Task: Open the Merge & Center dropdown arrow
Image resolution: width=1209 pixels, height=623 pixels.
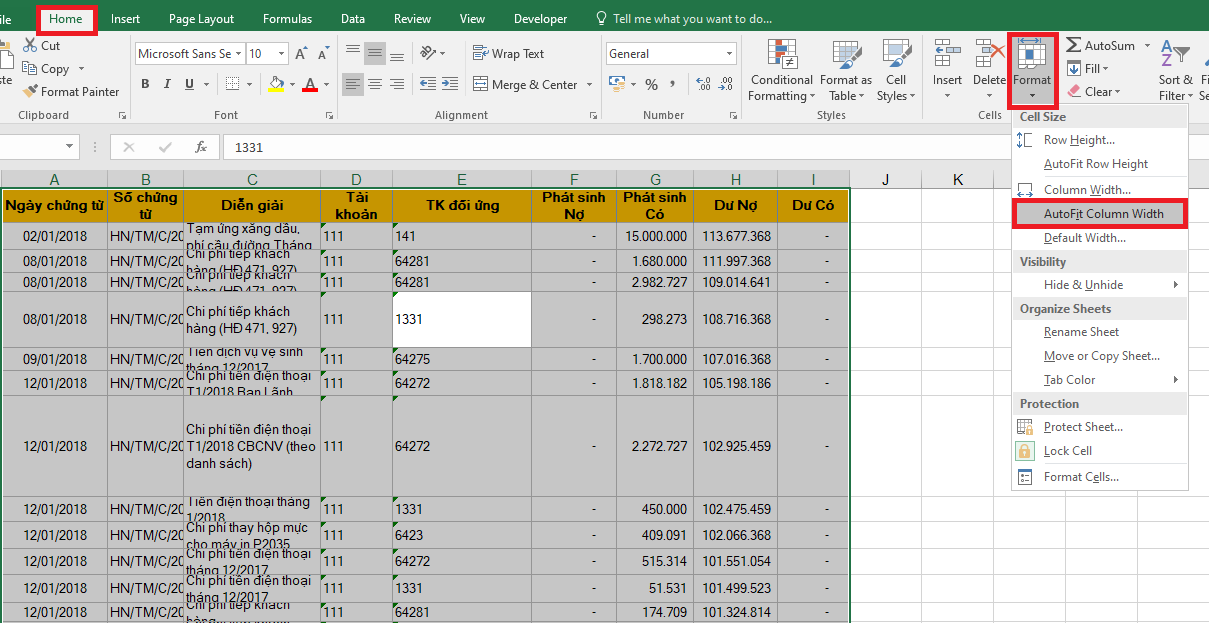Action: [590, 85]
